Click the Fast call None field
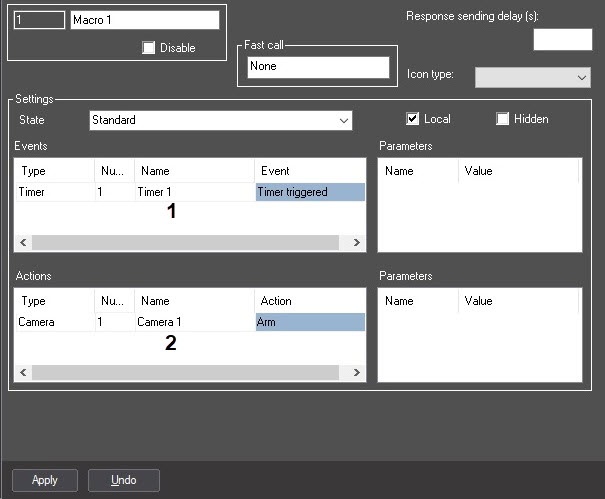This screenshot has height=499, width=605. click(318, 67)
